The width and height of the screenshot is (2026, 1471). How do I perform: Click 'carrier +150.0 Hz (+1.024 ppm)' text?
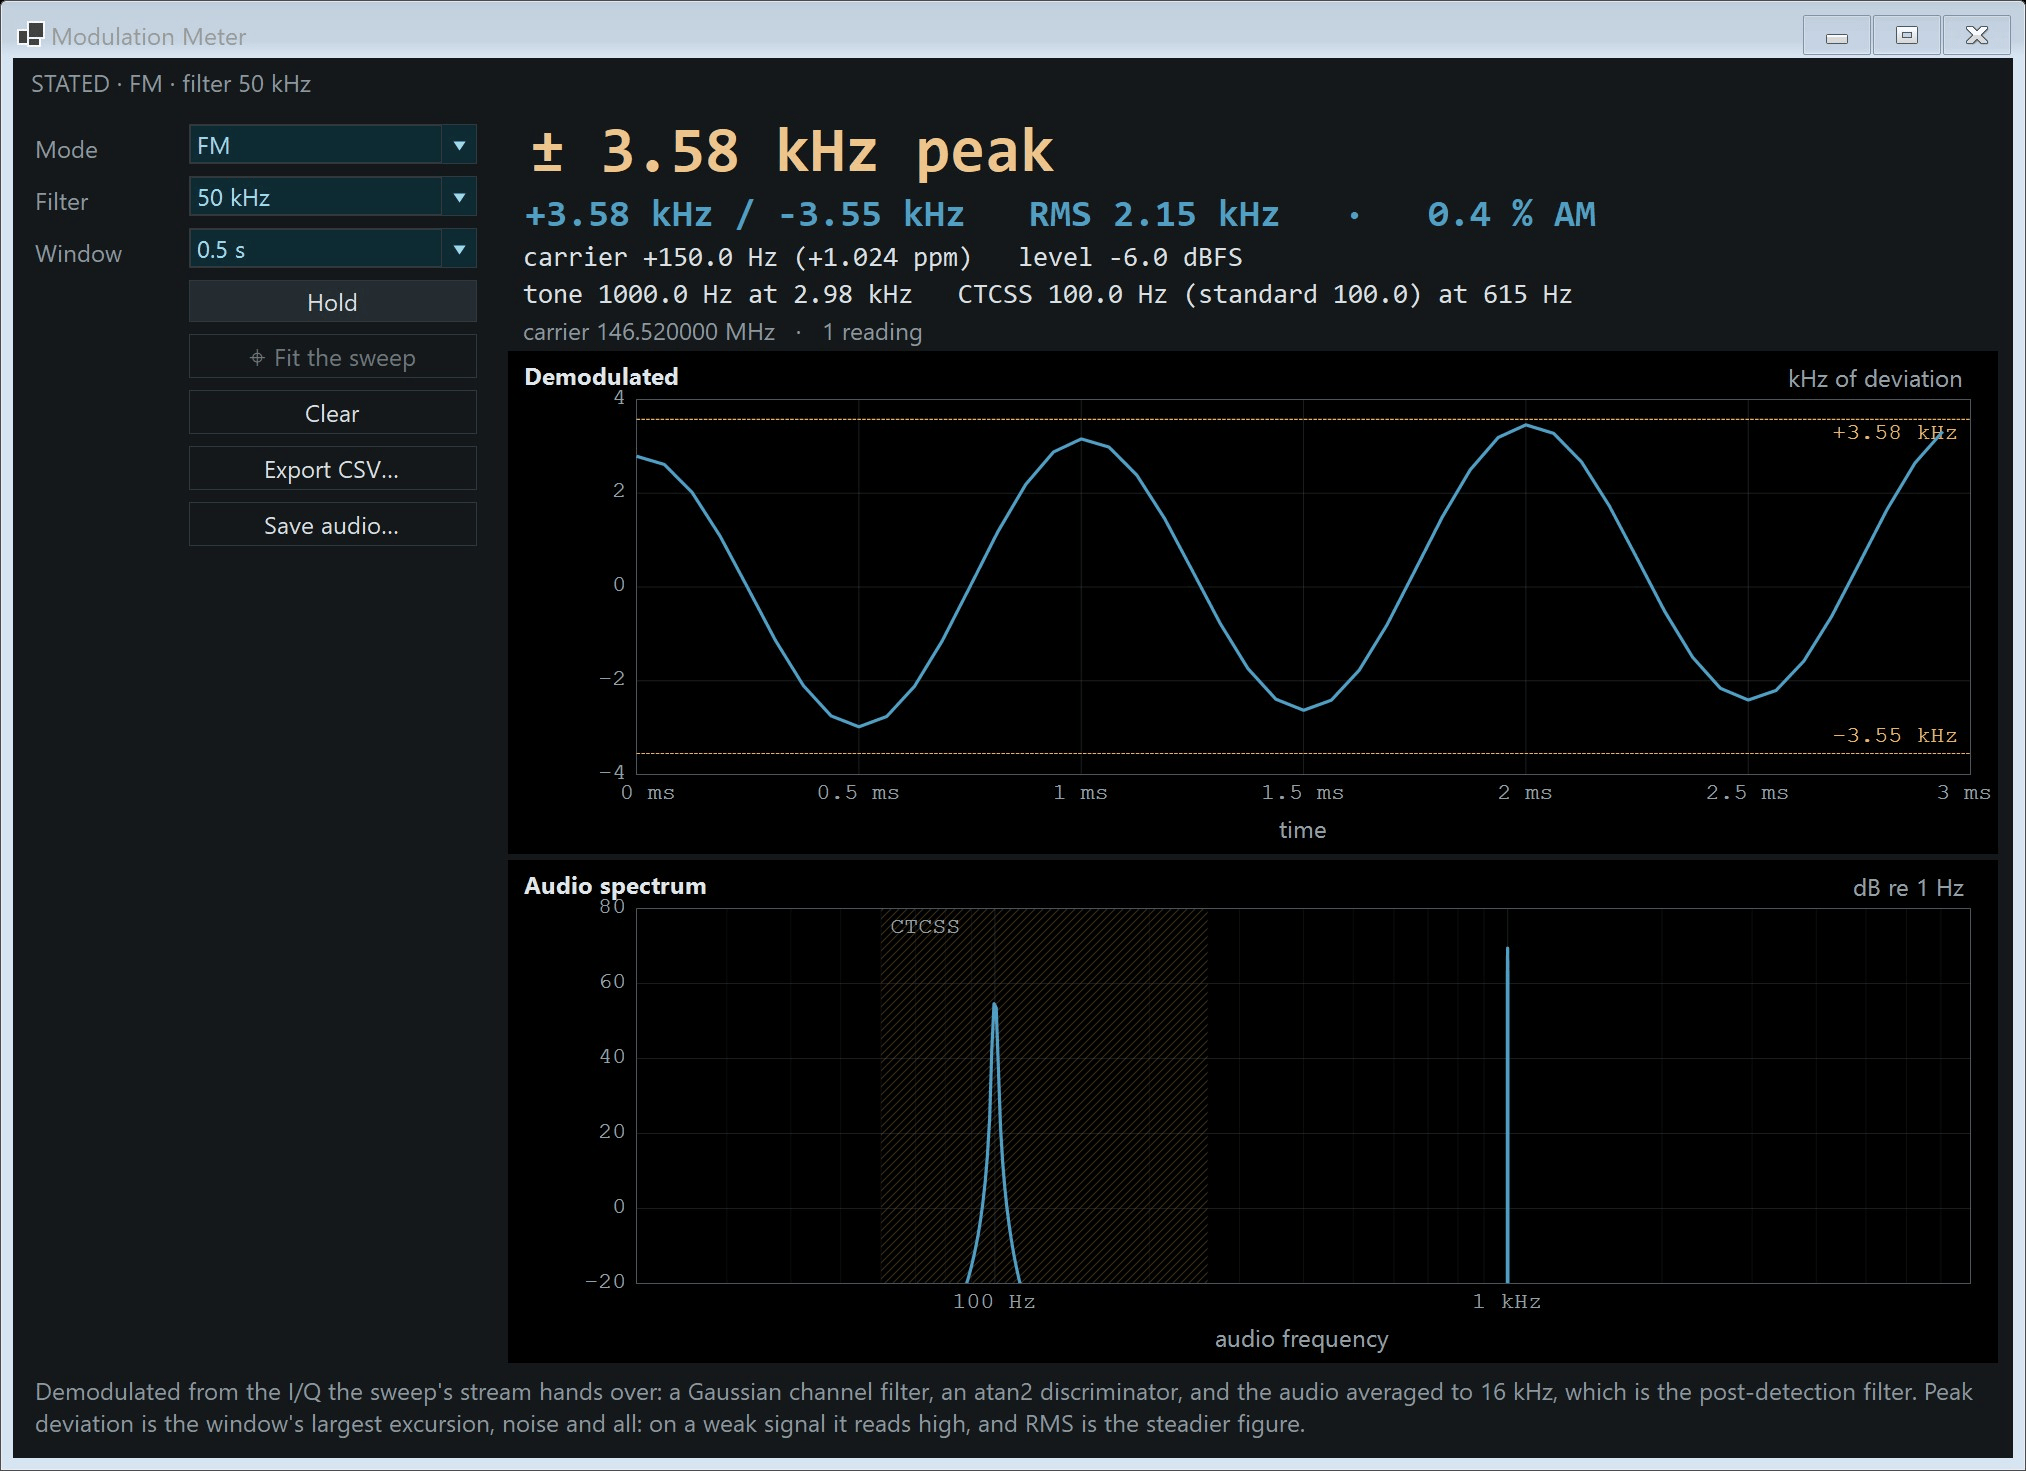tap(747, 257)
